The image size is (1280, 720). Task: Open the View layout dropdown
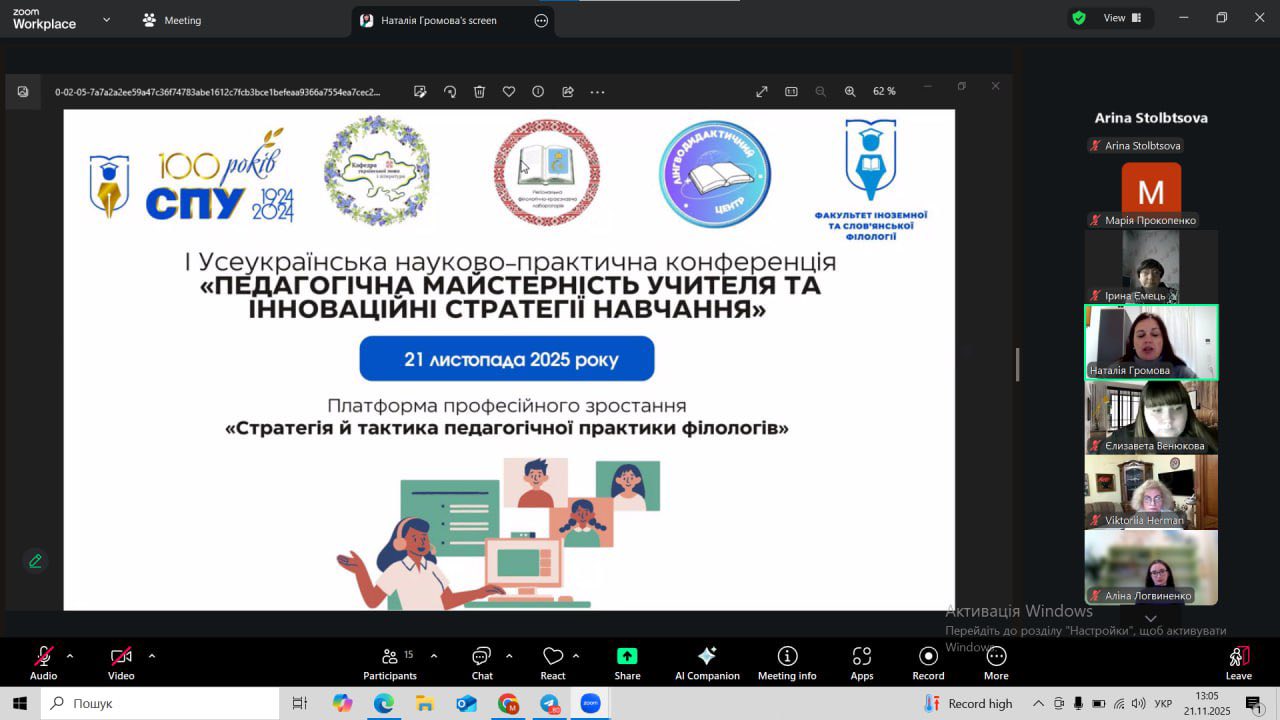click(1122, 18)
